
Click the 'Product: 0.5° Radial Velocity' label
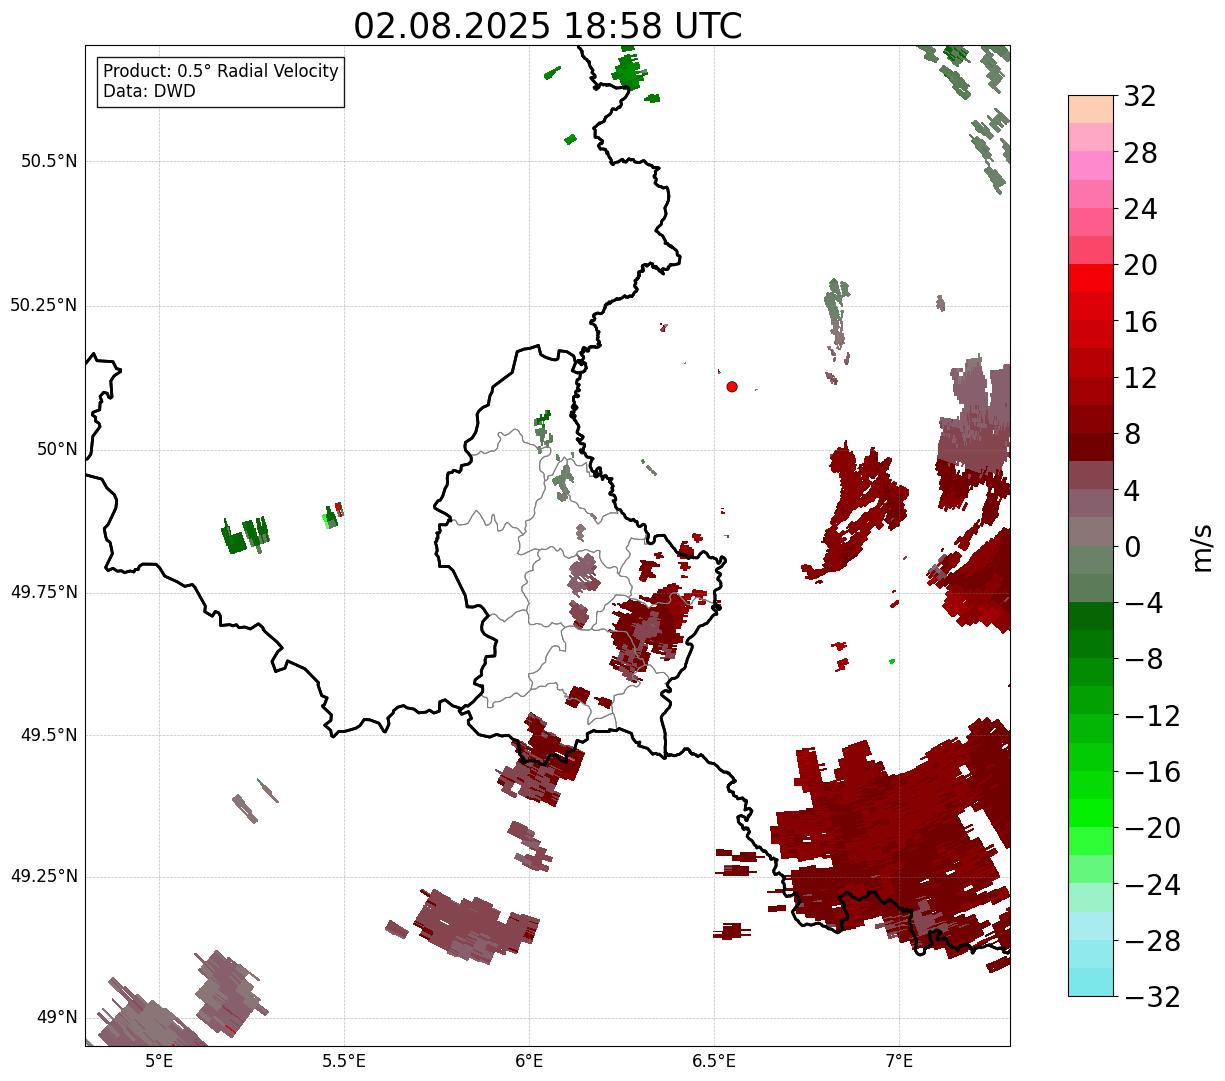coord(221,72)
